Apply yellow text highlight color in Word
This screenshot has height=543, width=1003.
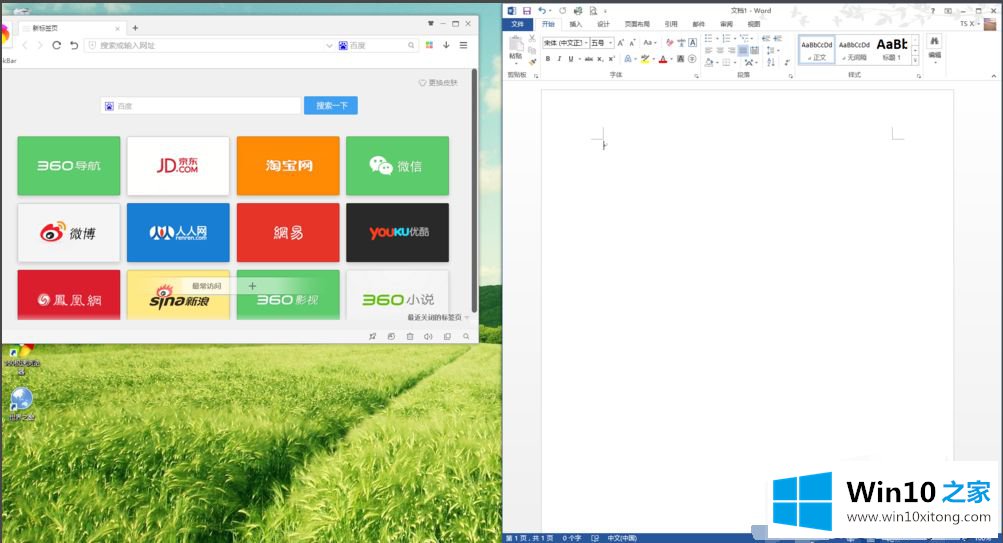(x=645, y=59)
